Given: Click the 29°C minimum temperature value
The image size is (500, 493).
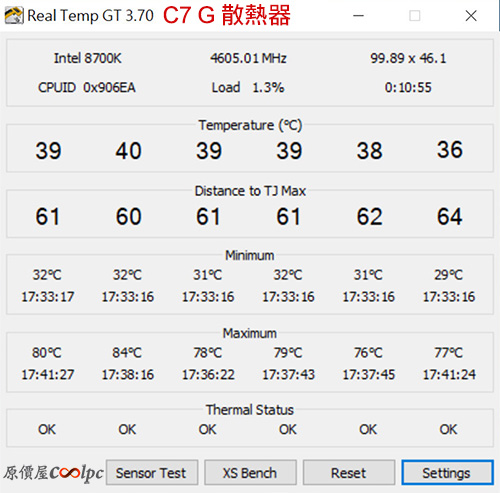Looking at the screenshot, I should pyautogui.click(x=449, y=275).
